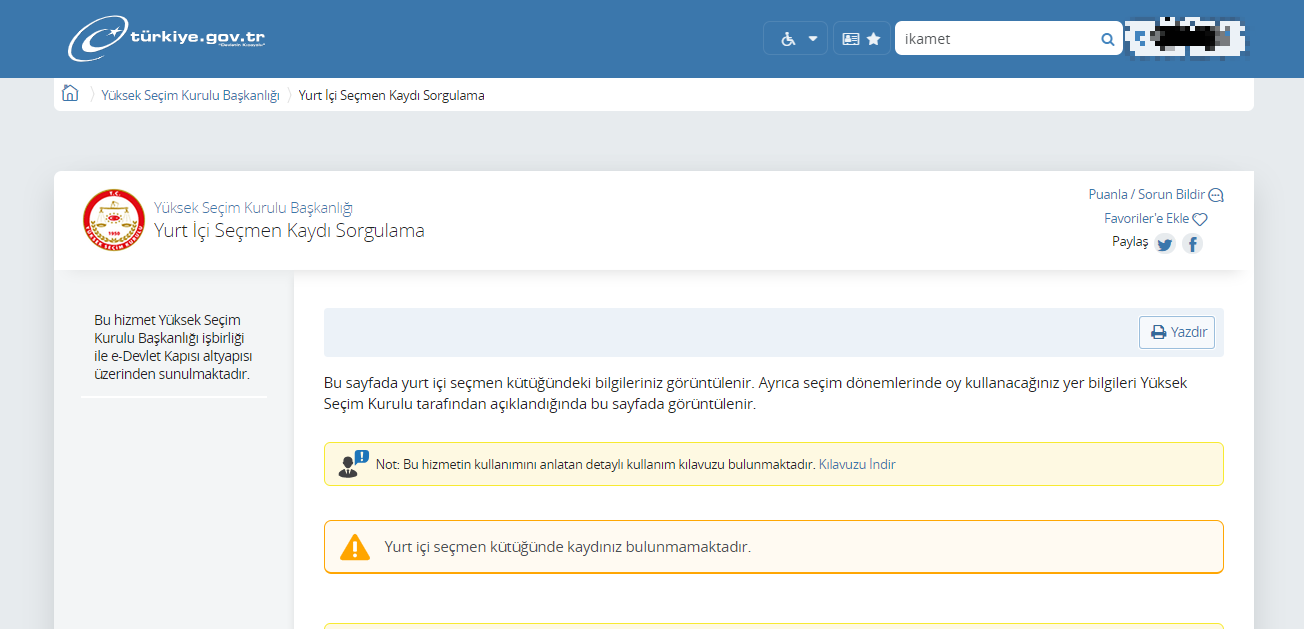This screenshot has width=1304, height=629.
Task: Click the Yüksek Seçim Kurulu seal logo
Action: (x=114, y=219)
